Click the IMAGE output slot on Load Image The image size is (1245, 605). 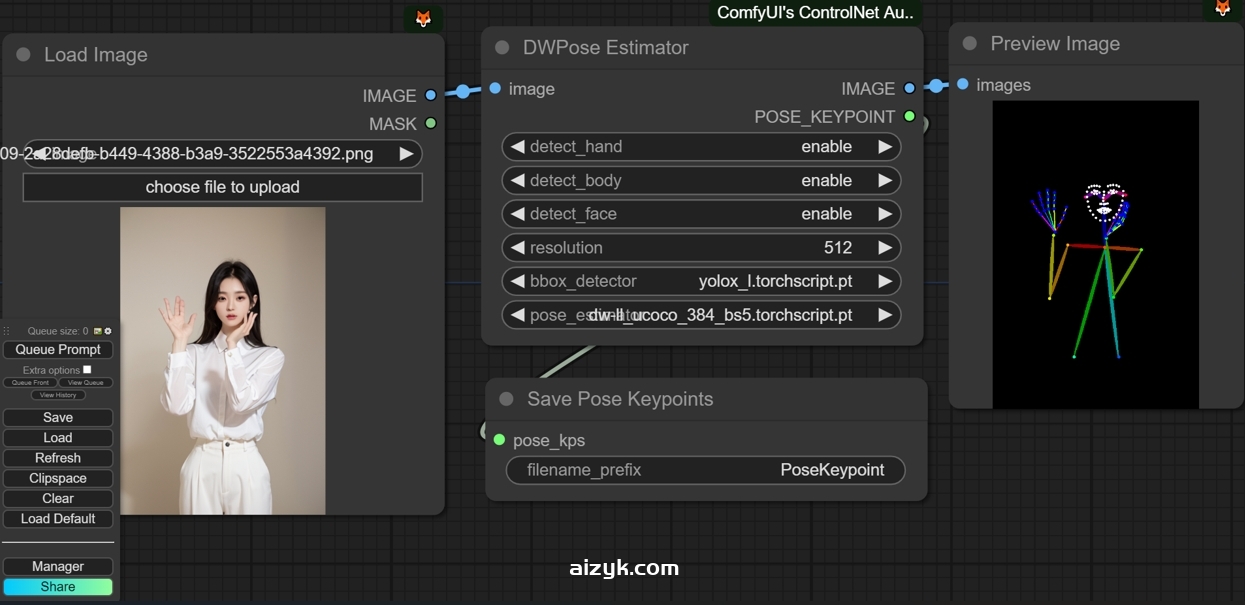click(430, 96)
